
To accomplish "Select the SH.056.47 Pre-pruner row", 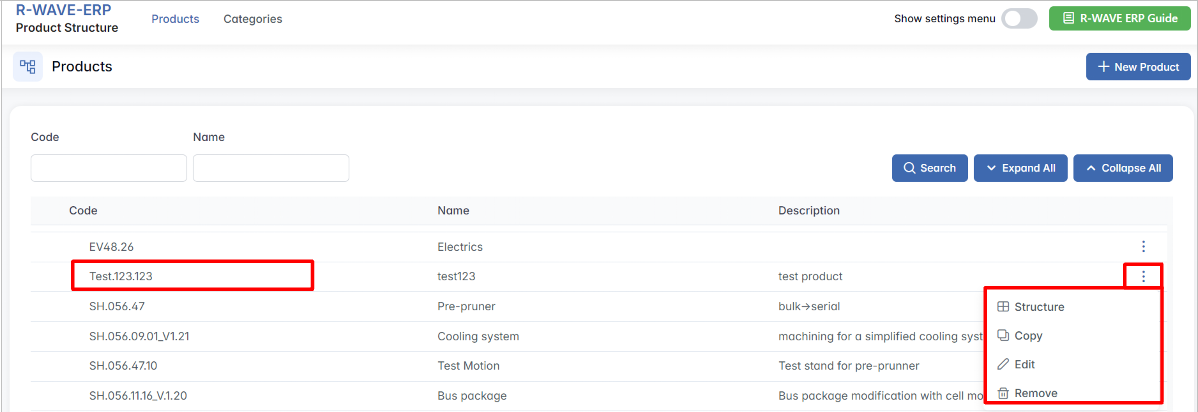I will click(x=117, y=307).
